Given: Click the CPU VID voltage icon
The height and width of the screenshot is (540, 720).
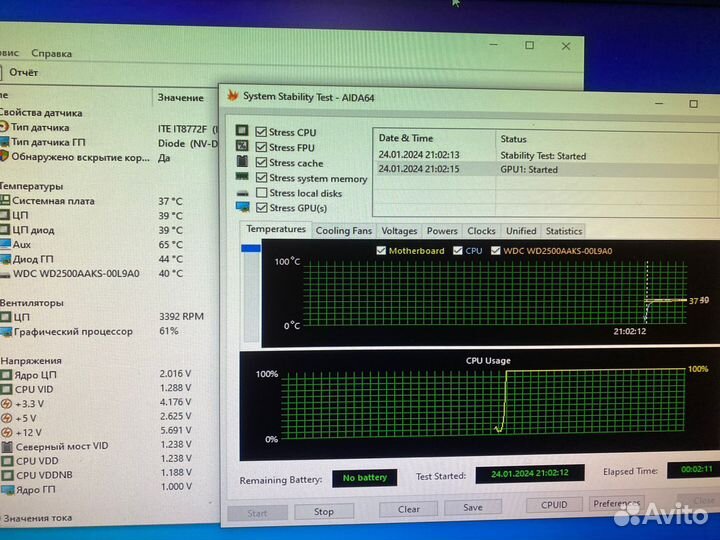Looking at the screenshot, I should click(x=6, y=389).
